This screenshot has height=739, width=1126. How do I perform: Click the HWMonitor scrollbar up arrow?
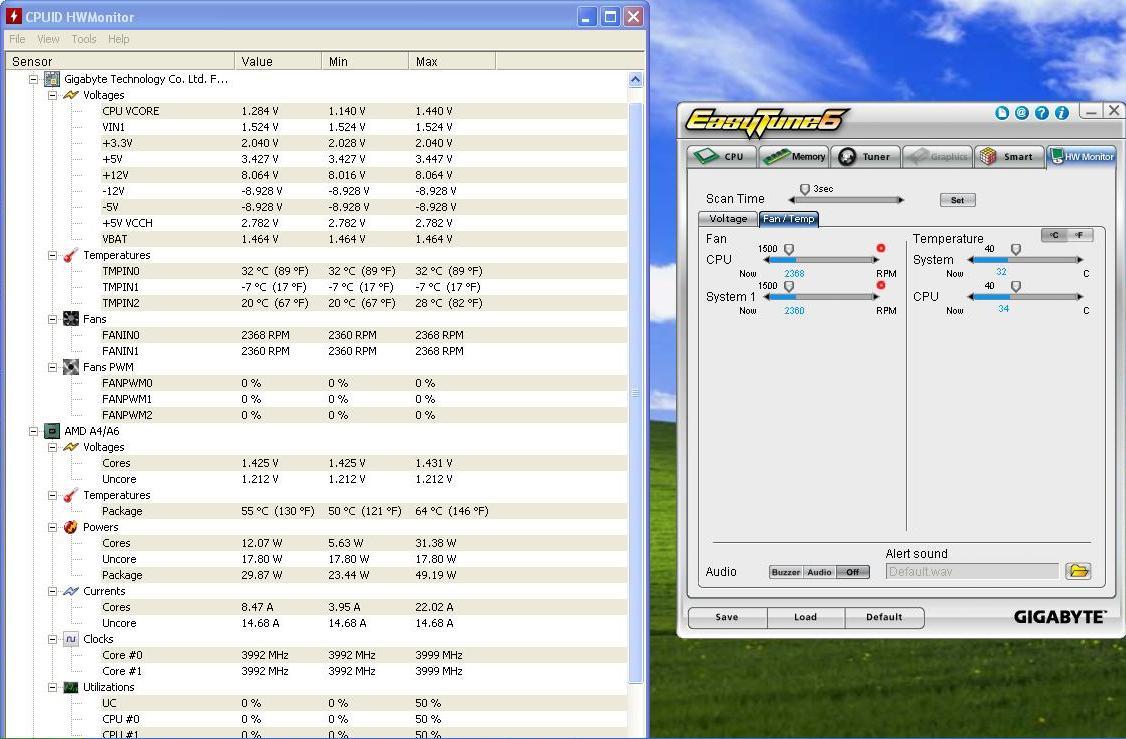[635, 80]
